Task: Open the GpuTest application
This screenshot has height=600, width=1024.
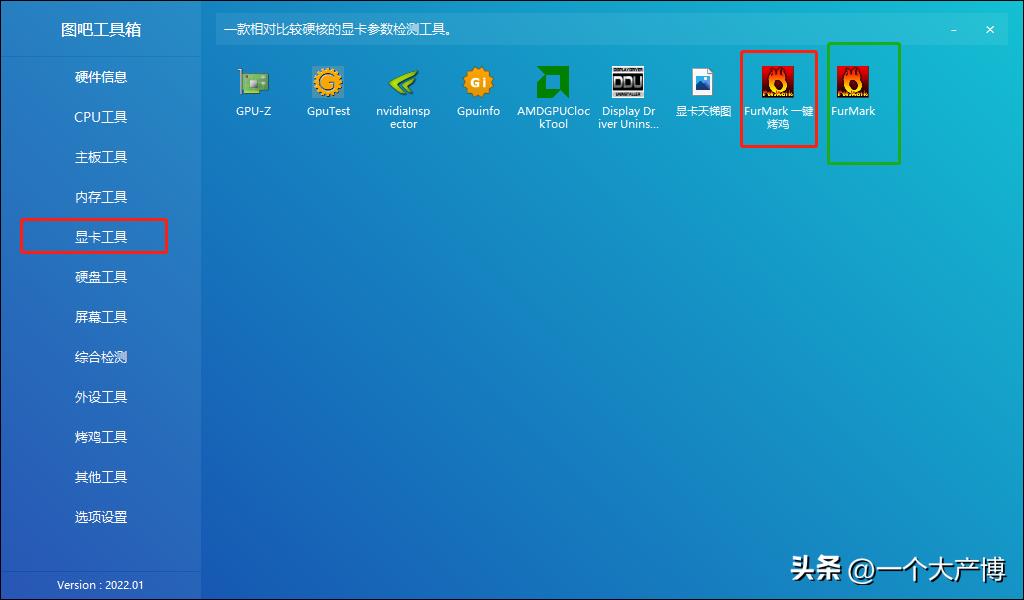Action: pos(328,84)
